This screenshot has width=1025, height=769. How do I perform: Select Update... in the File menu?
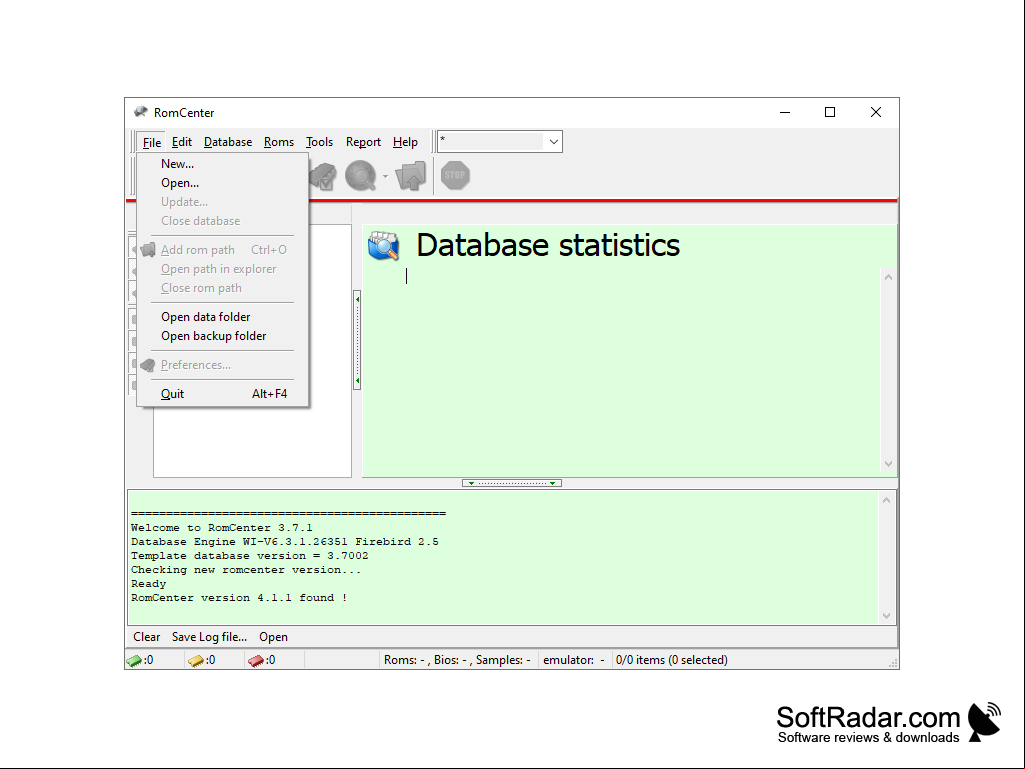(222, 202)
